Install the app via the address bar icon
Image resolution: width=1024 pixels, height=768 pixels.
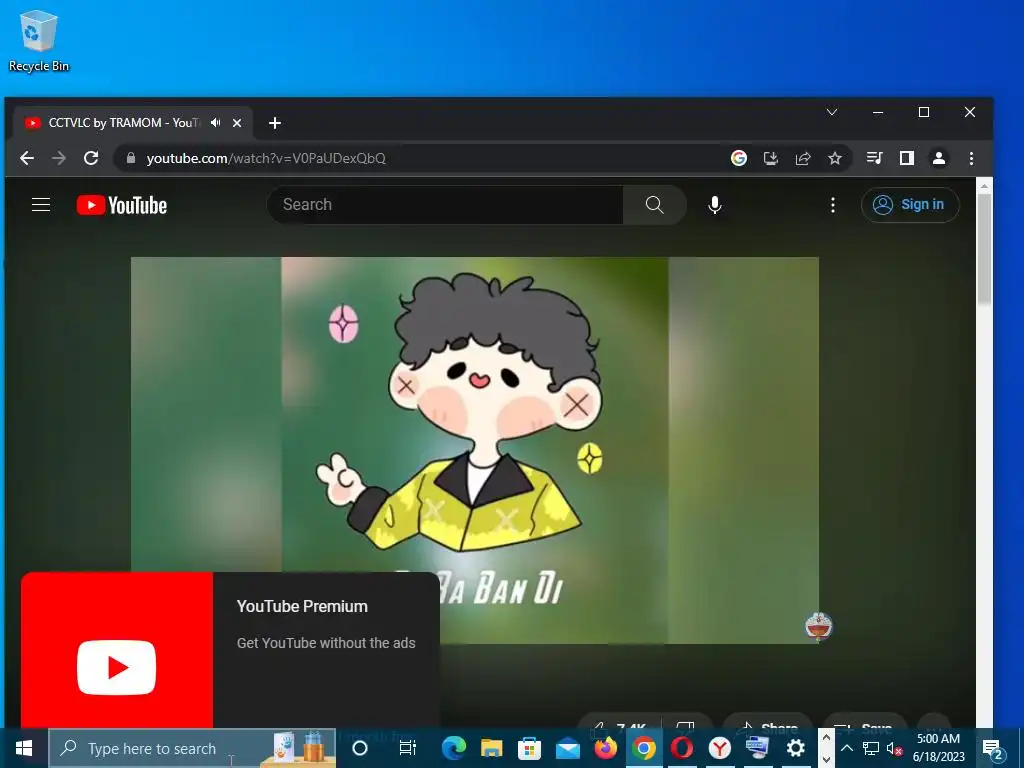click(771, 158)
